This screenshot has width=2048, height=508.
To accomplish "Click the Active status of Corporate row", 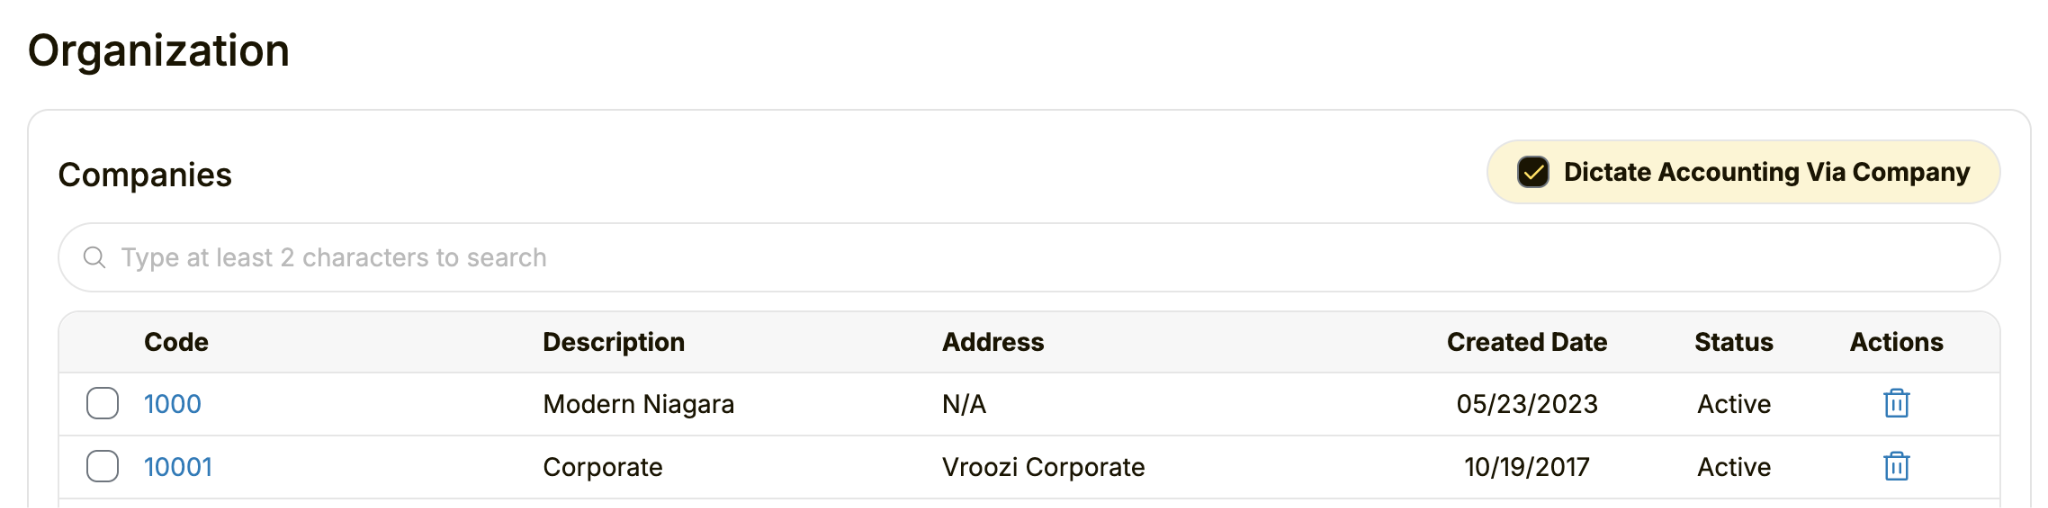I will point(1733,467).
